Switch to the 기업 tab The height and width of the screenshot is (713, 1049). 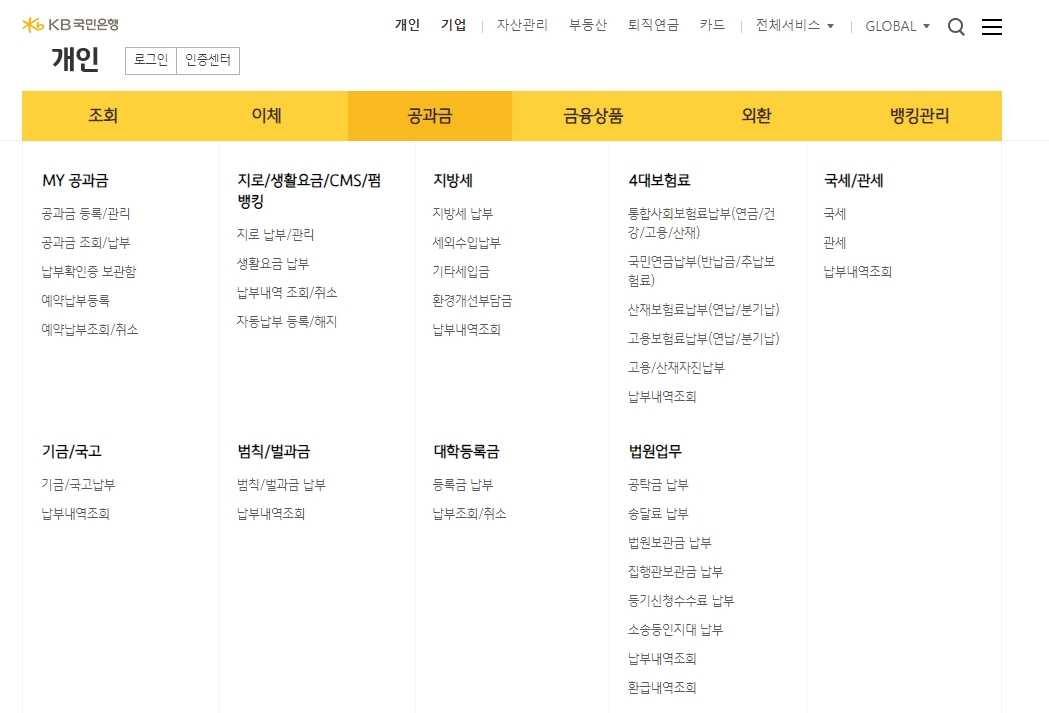tap(452, 27)
